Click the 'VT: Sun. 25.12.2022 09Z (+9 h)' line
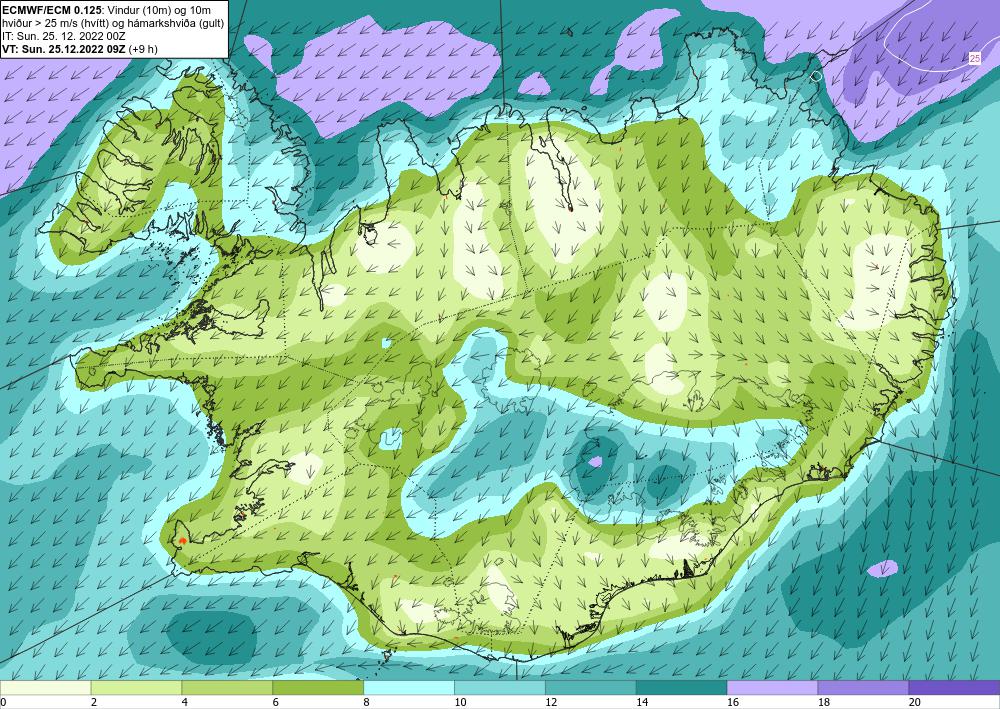This screenshot has height=709, width=1000. [x=80, y=49]
